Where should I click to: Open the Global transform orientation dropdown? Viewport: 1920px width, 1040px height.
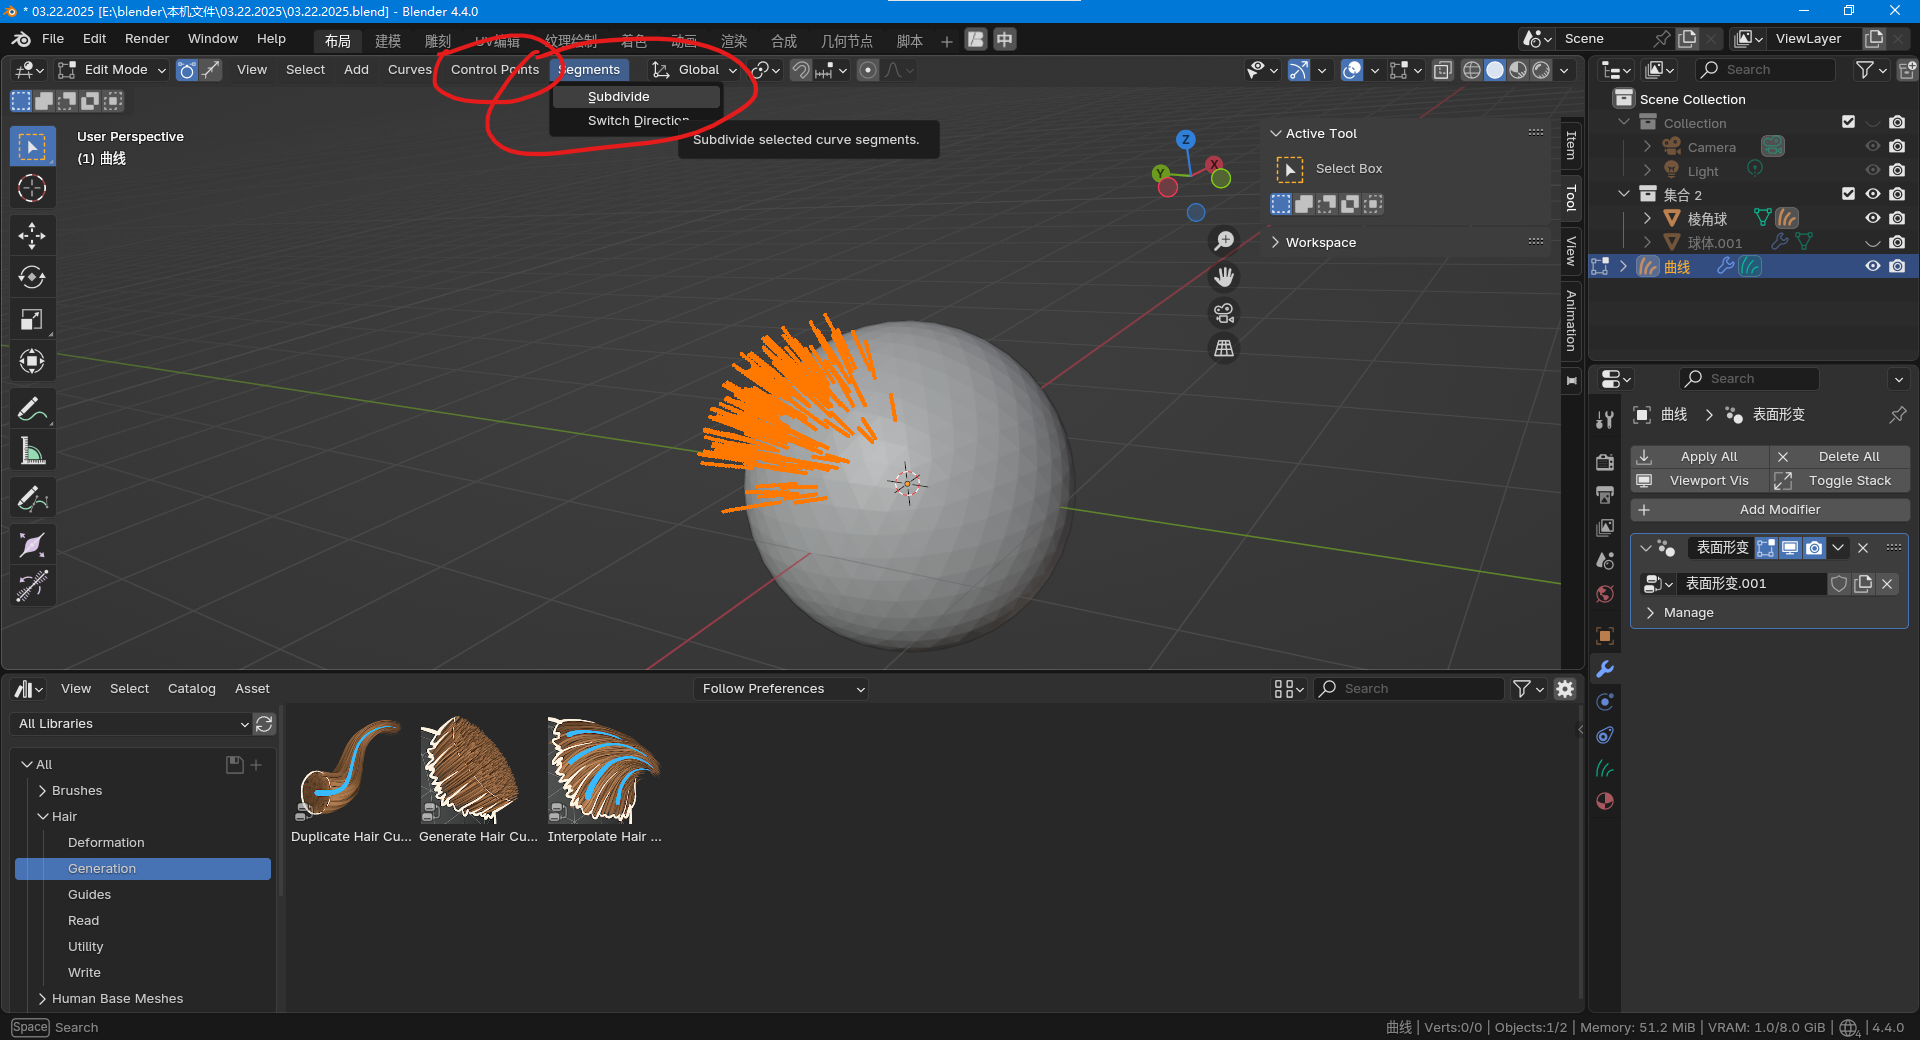click(695, 70)
